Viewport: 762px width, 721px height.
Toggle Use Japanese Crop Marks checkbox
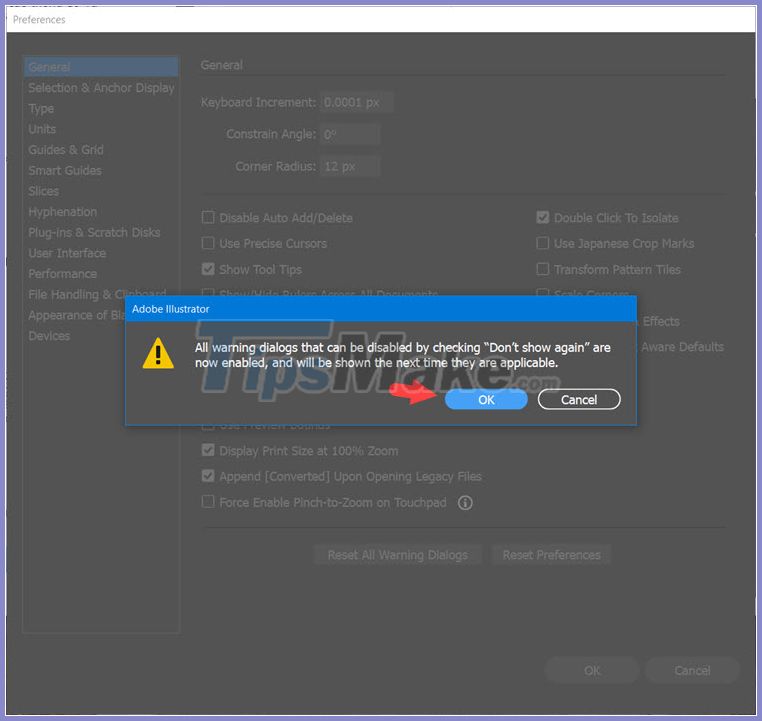coord(543,243)
